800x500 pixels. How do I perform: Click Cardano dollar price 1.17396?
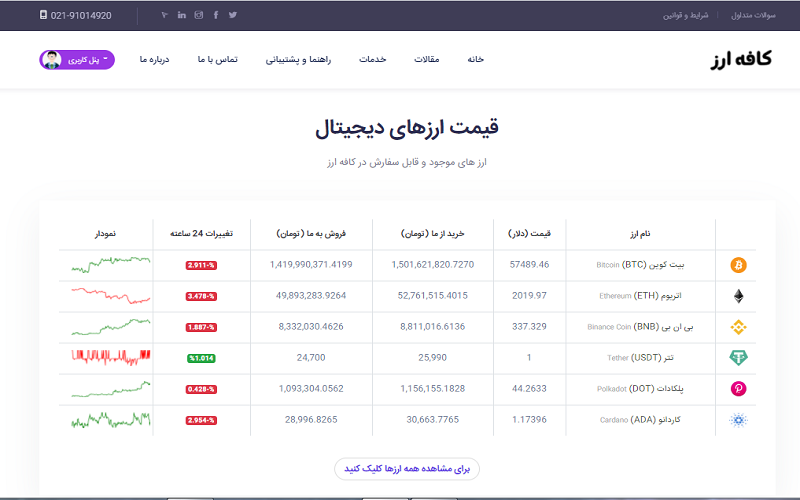pyautogui.click(x=529, y=419)
